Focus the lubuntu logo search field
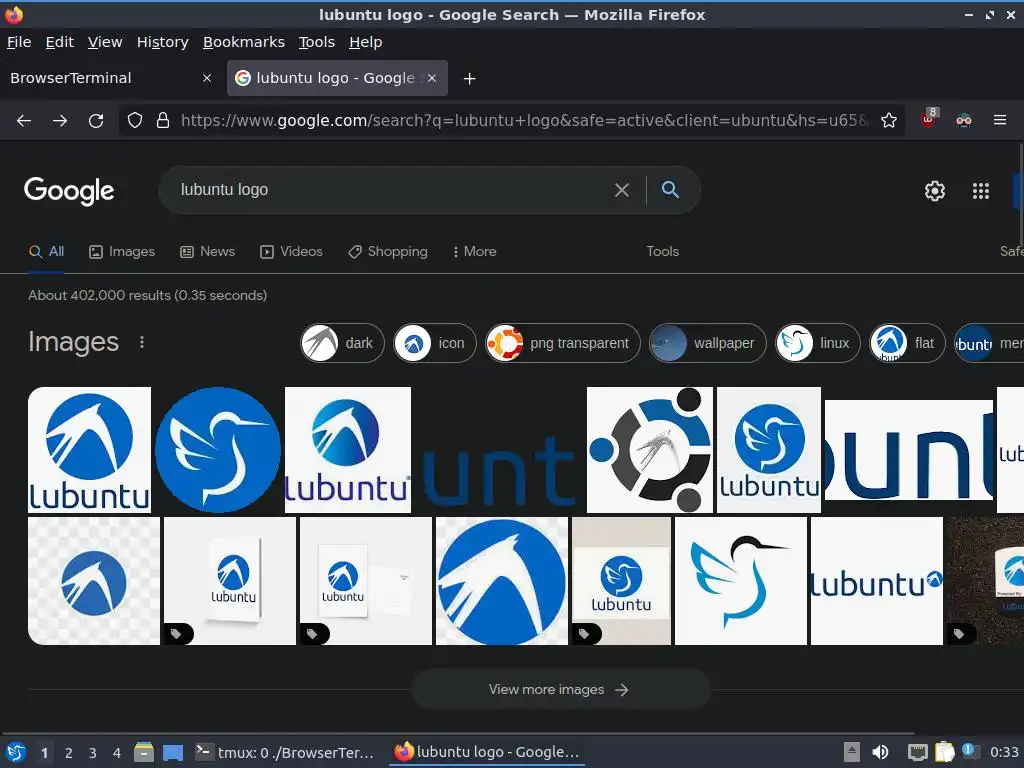The image size is (1024, 768). [392, 190]
